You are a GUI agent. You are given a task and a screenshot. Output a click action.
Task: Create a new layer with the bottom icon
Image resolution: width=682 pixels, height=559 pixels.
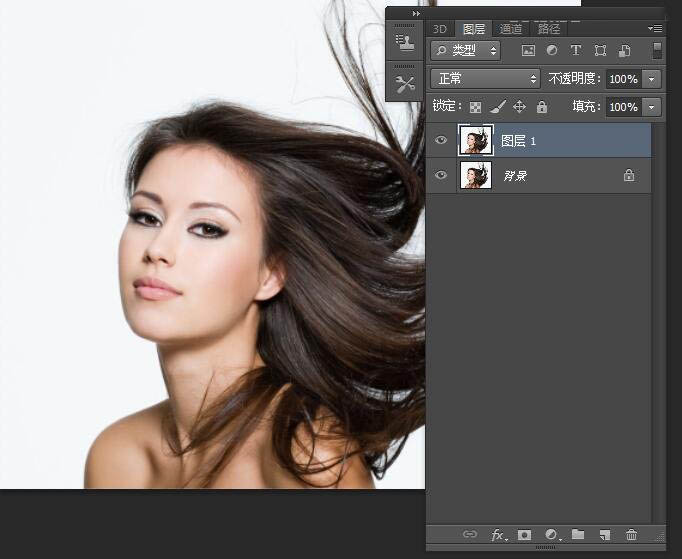[x=604, y=535]
